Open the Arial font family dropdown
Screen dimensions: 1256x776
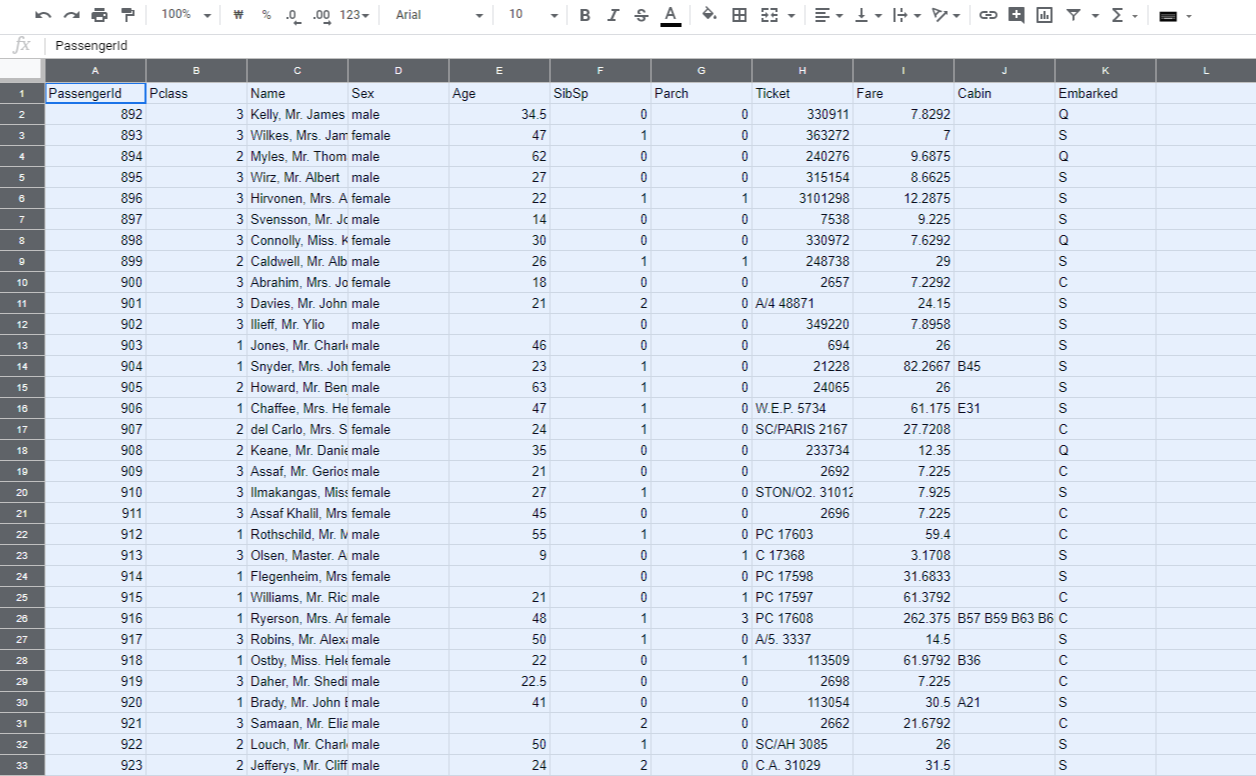point(438,15)
